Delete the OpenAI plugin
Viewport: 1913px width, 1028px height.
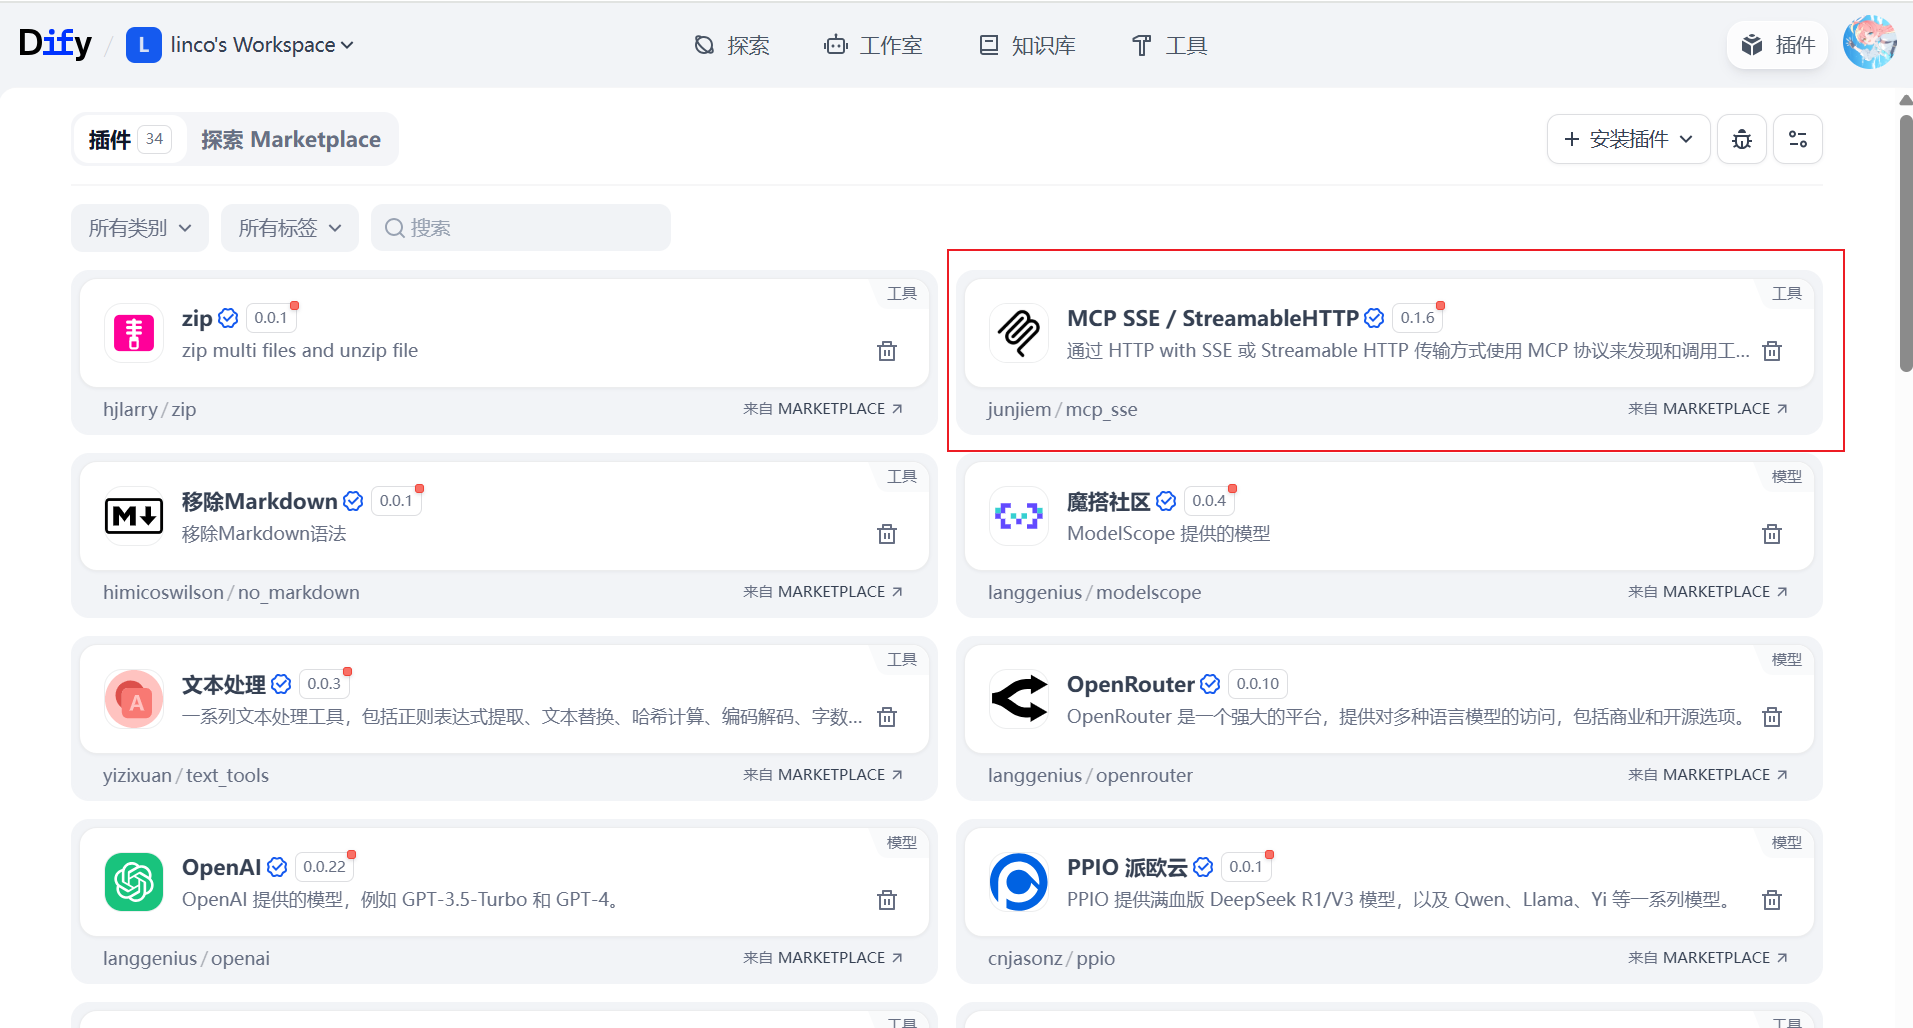[x=887, y=900]
